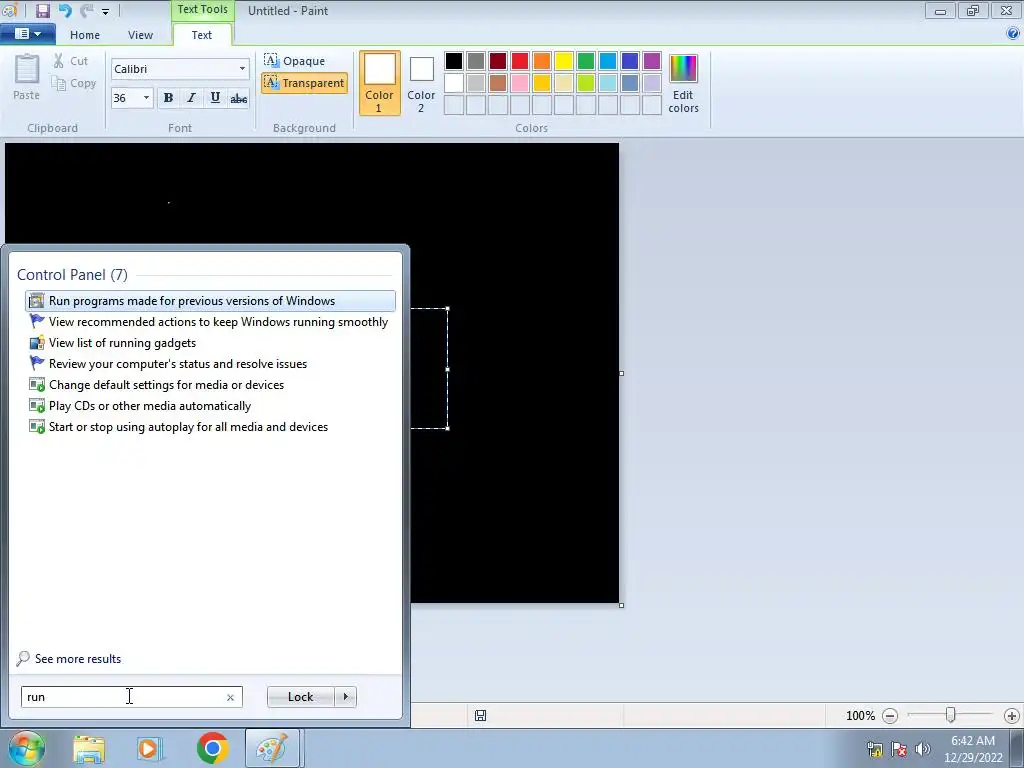1024x768 pixels.
Task: Click the Text Tools contextual tab label
Action: click(x=202, y=9)
